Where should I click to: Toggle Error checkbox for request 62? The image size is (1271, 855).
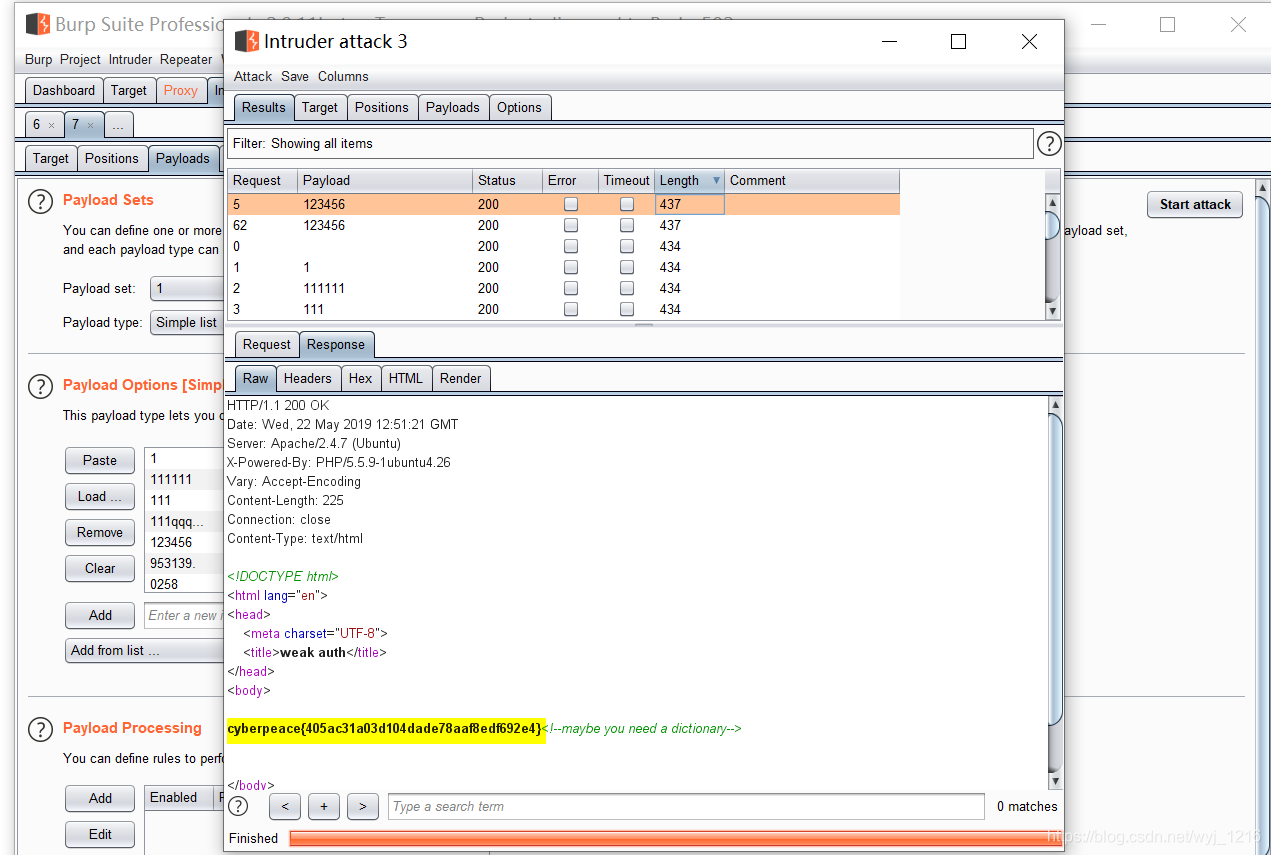pyautogui.click(x=571, y=225)
